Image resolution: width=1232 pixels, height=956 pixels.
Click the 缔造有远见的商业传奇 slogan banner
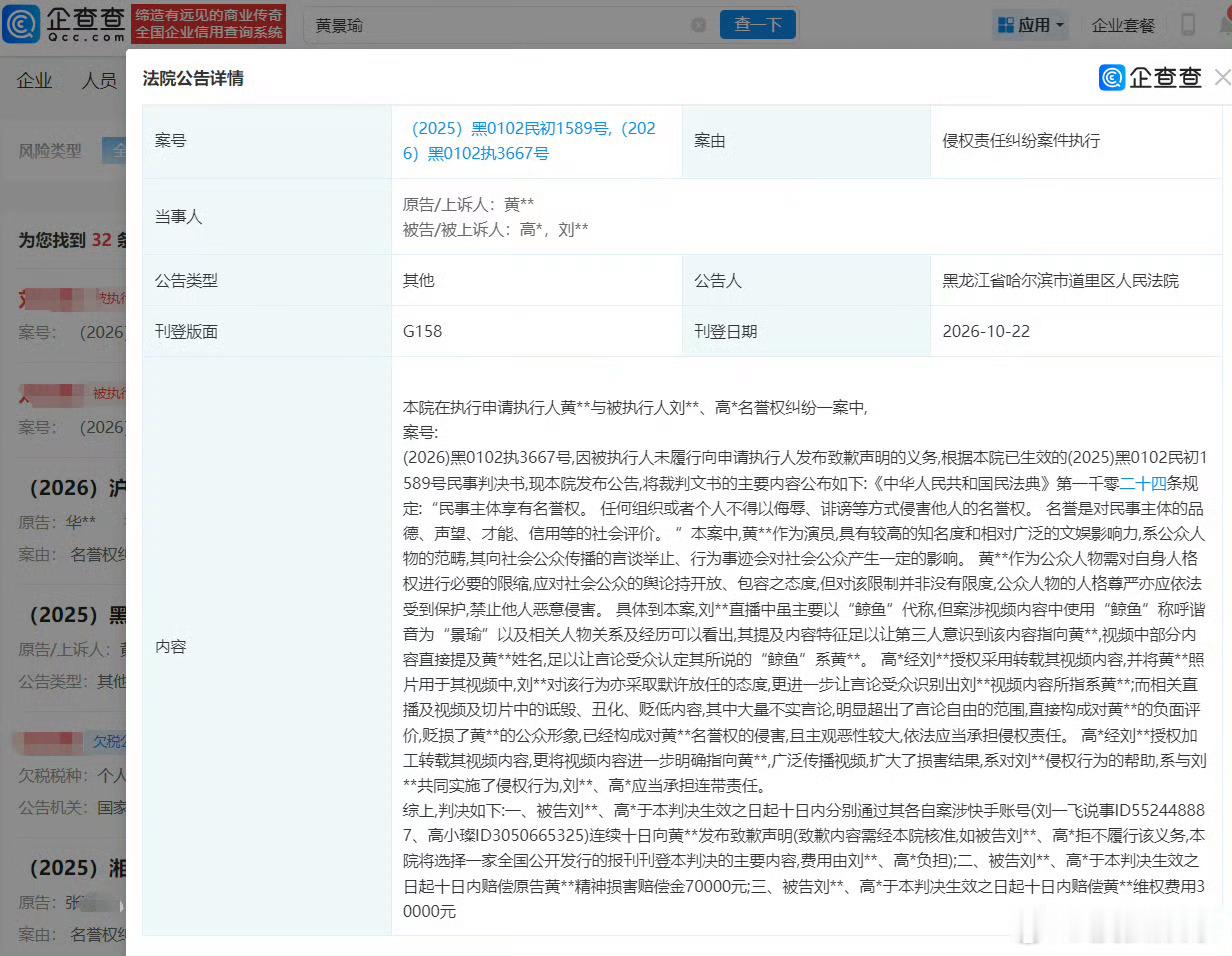(x=210, y=23)
